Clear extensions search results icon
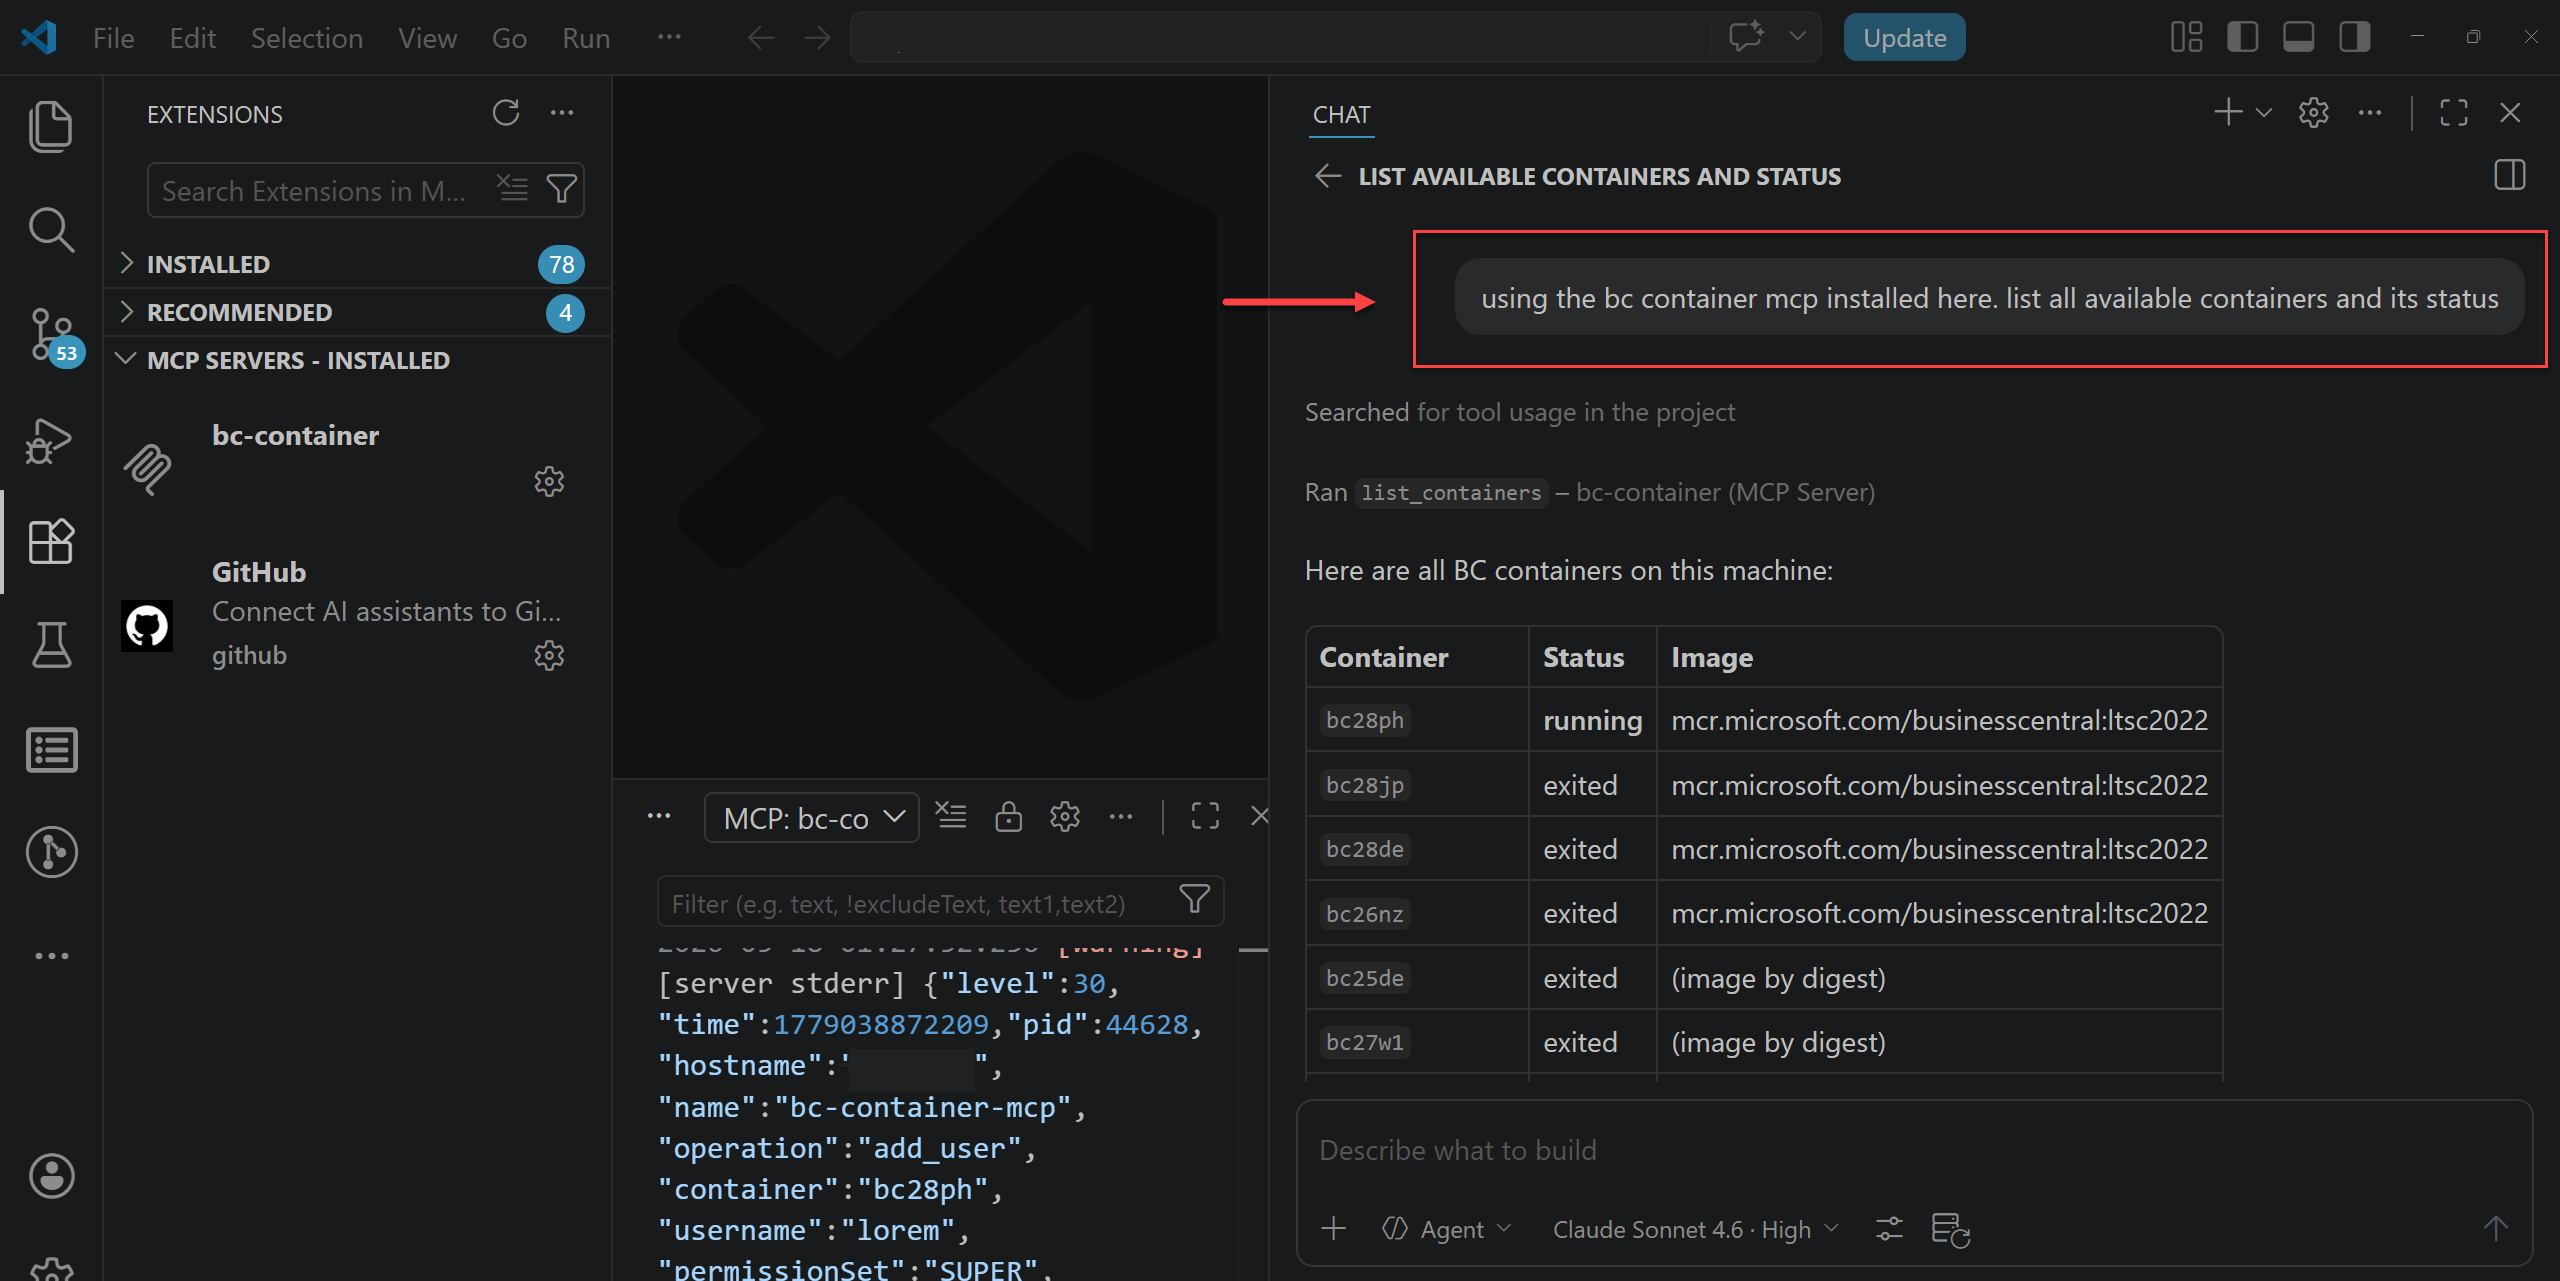The image size is (2560, 1281). (513, 188)
